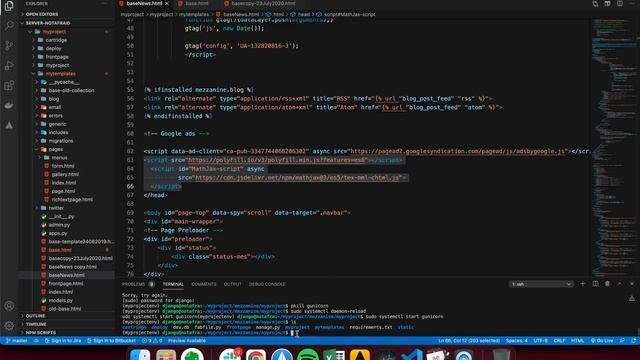Click the terminal command input line
The width and height of the screenshot is (640, 360).
click(294, 333)
